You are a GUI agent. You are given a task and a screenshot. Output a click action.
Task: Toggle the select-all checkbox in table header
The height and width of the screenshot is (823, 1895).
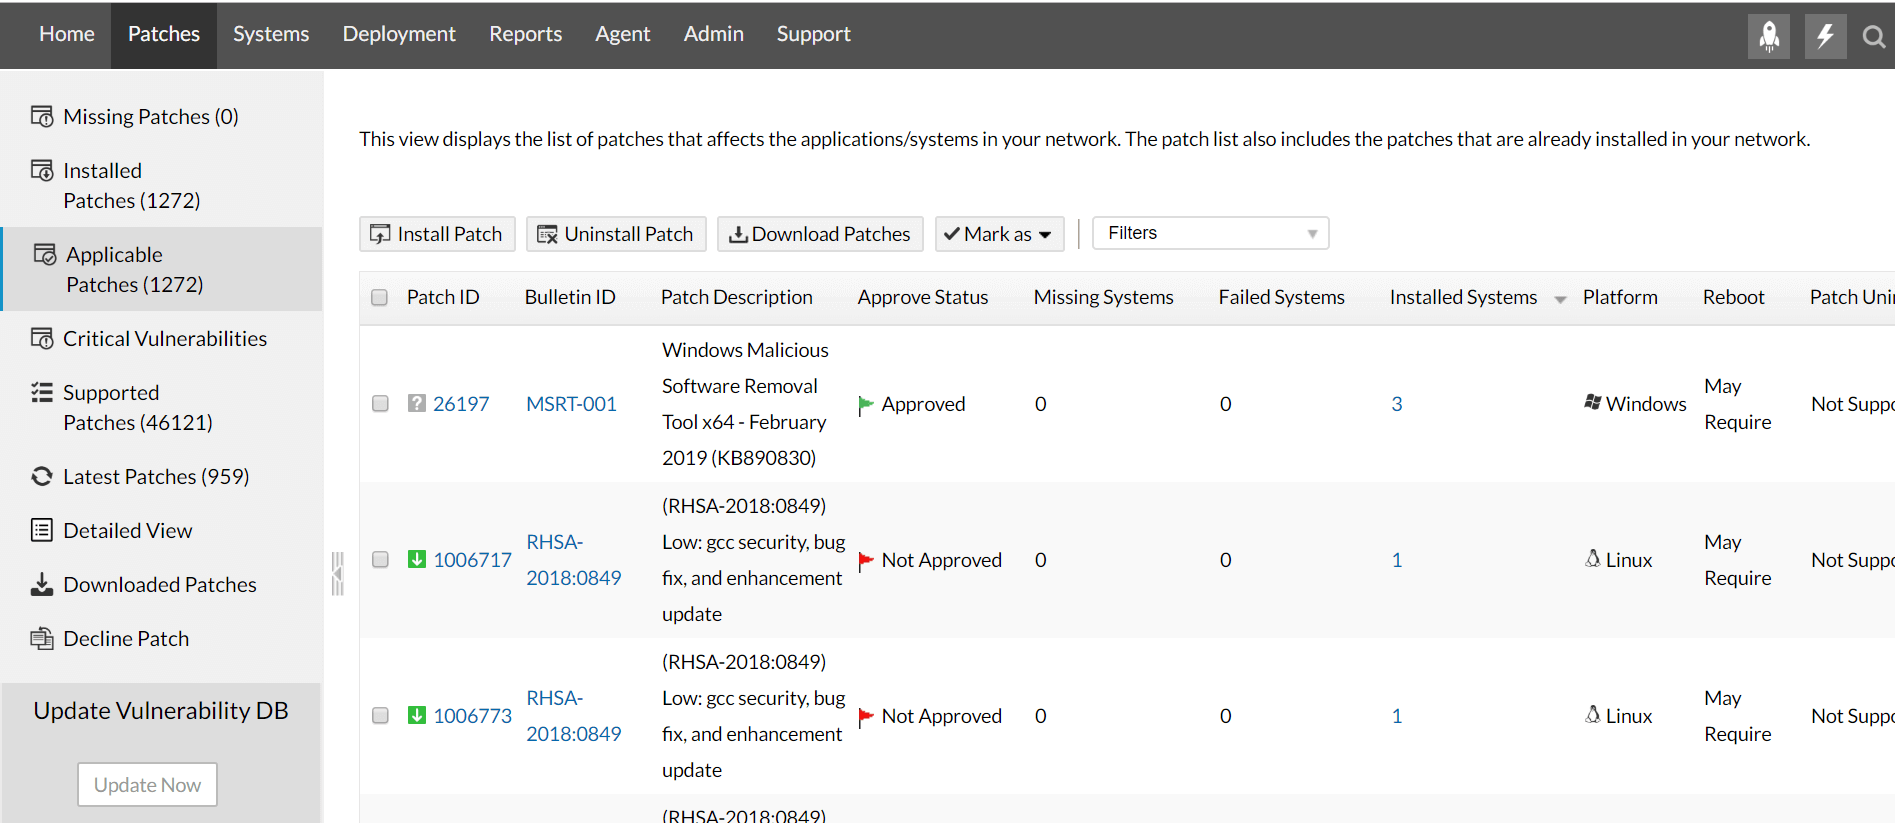(x=380, y=298)
